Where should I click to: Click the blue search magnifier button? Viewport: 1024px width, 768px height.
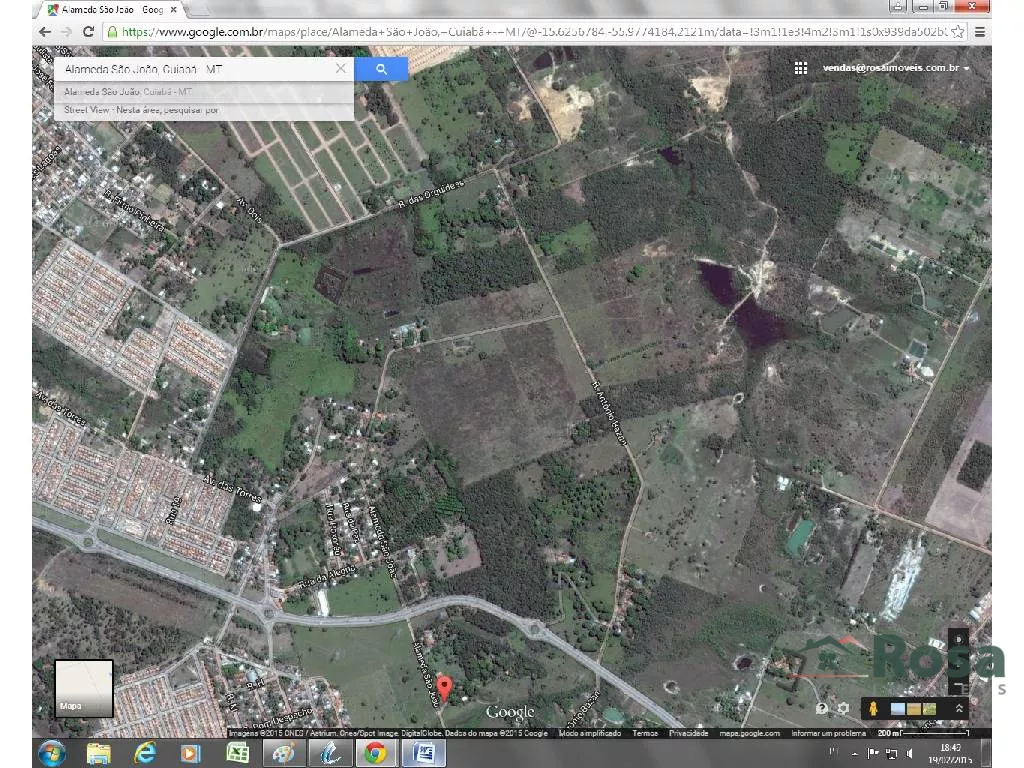coord(381,69)
